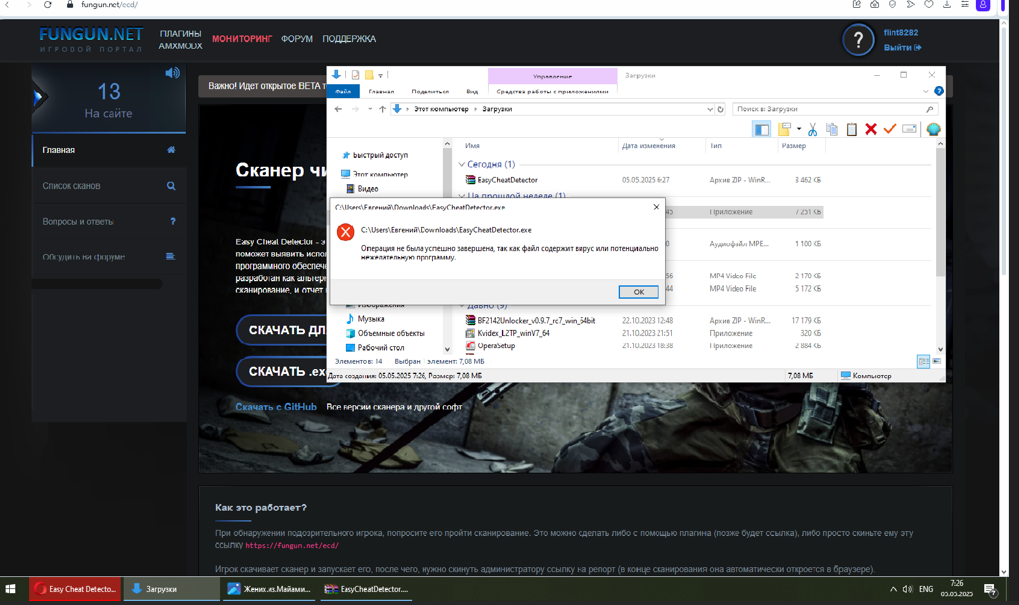Open the "Вид" ribbon tab
Image resolution: width=1019 pixels, height=605 pixels.
point(472,91)
